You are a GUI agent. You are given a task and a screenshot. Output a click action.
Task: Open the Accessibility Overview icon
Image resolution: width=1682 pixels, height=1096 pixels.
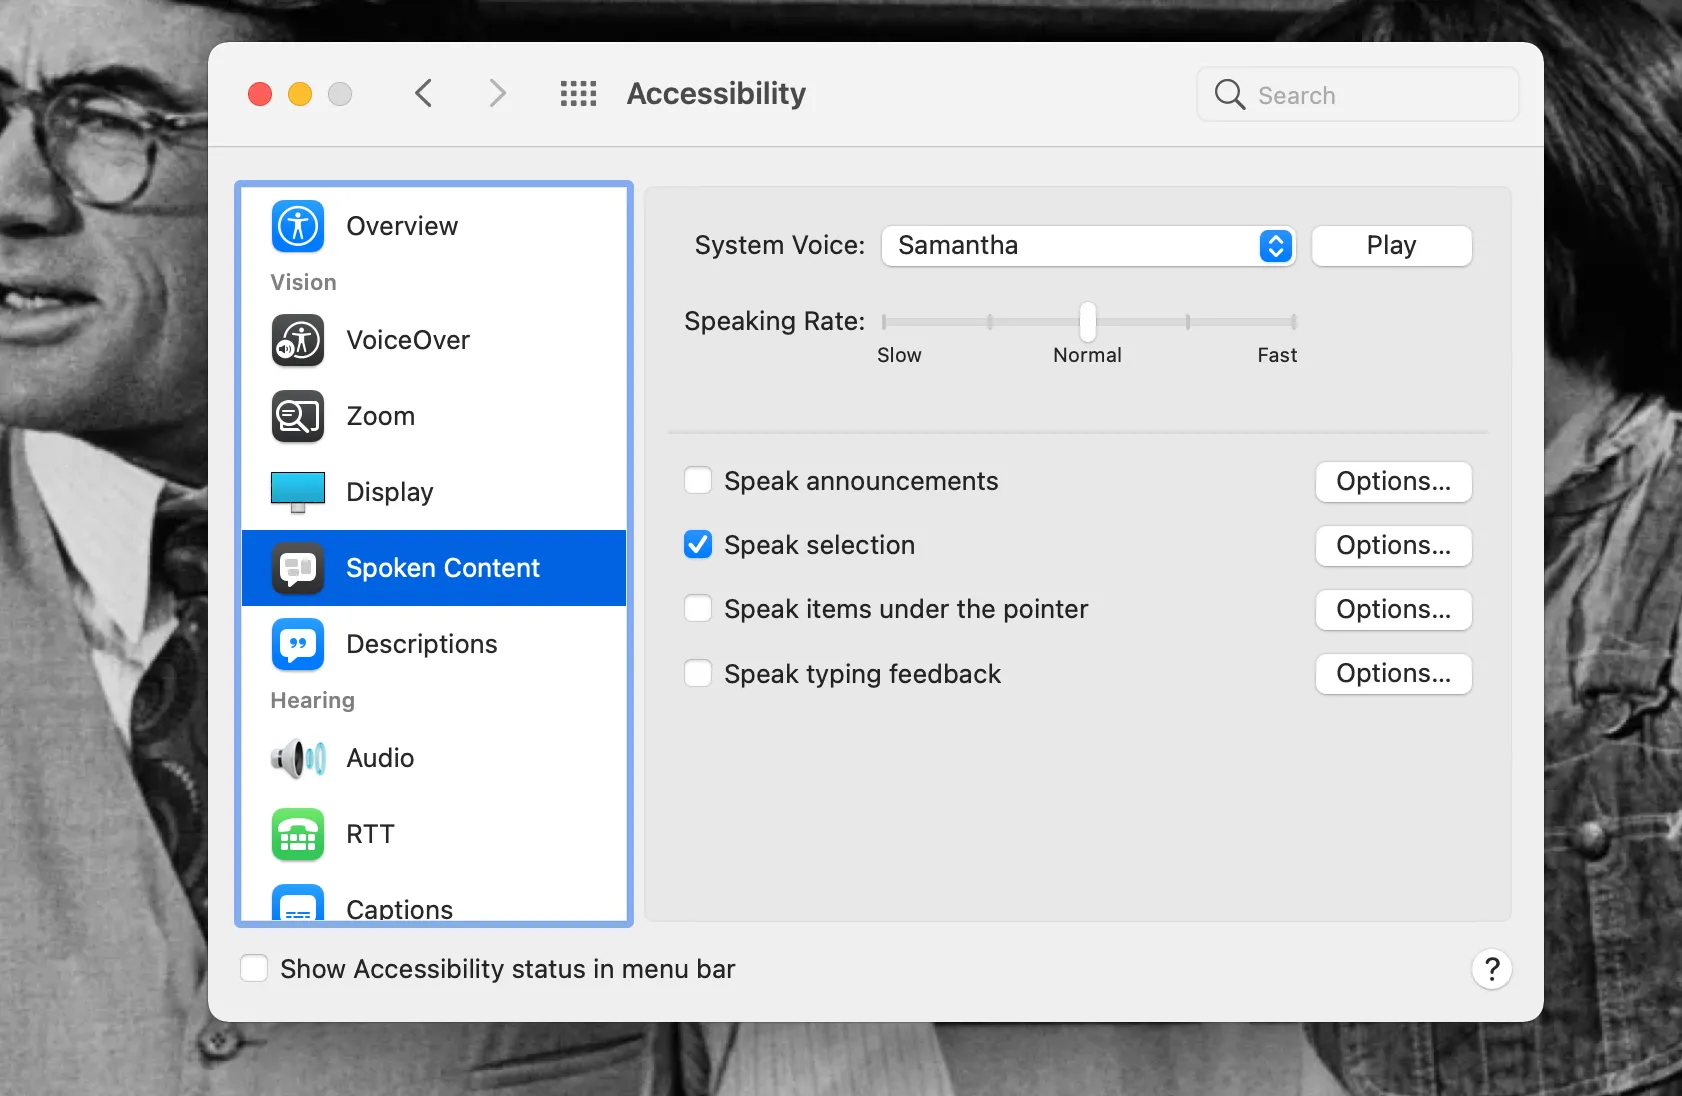click(297, 226)
